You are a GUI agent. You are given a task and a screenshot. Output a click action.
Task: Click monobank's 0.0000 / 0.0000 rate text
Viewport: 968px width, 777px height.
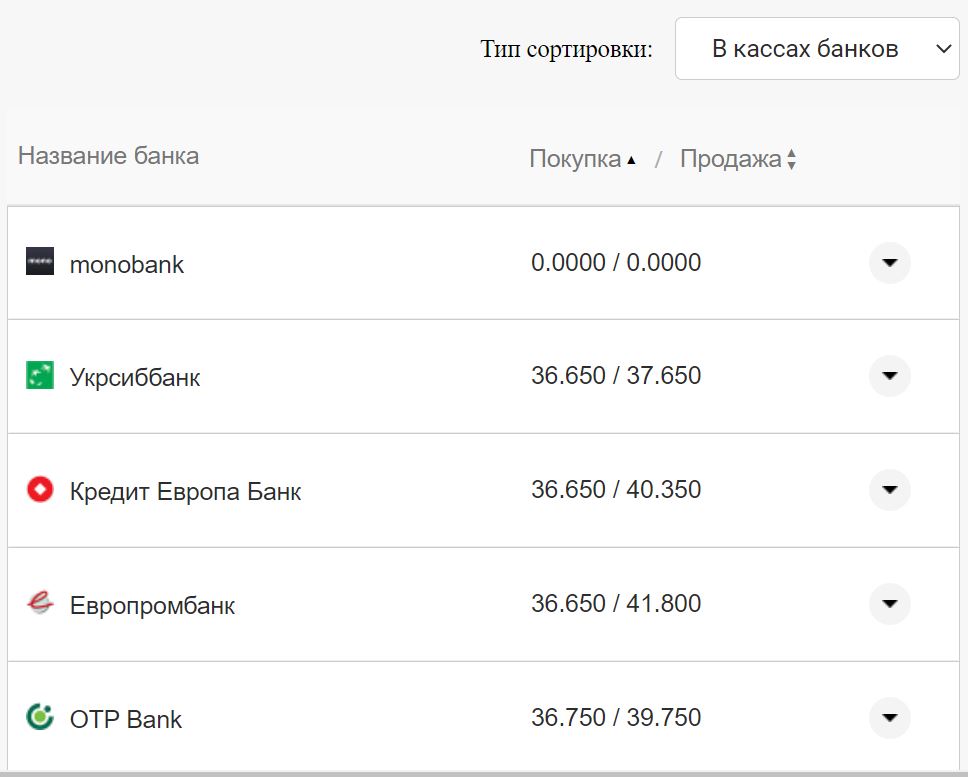(x=617, y=263)
